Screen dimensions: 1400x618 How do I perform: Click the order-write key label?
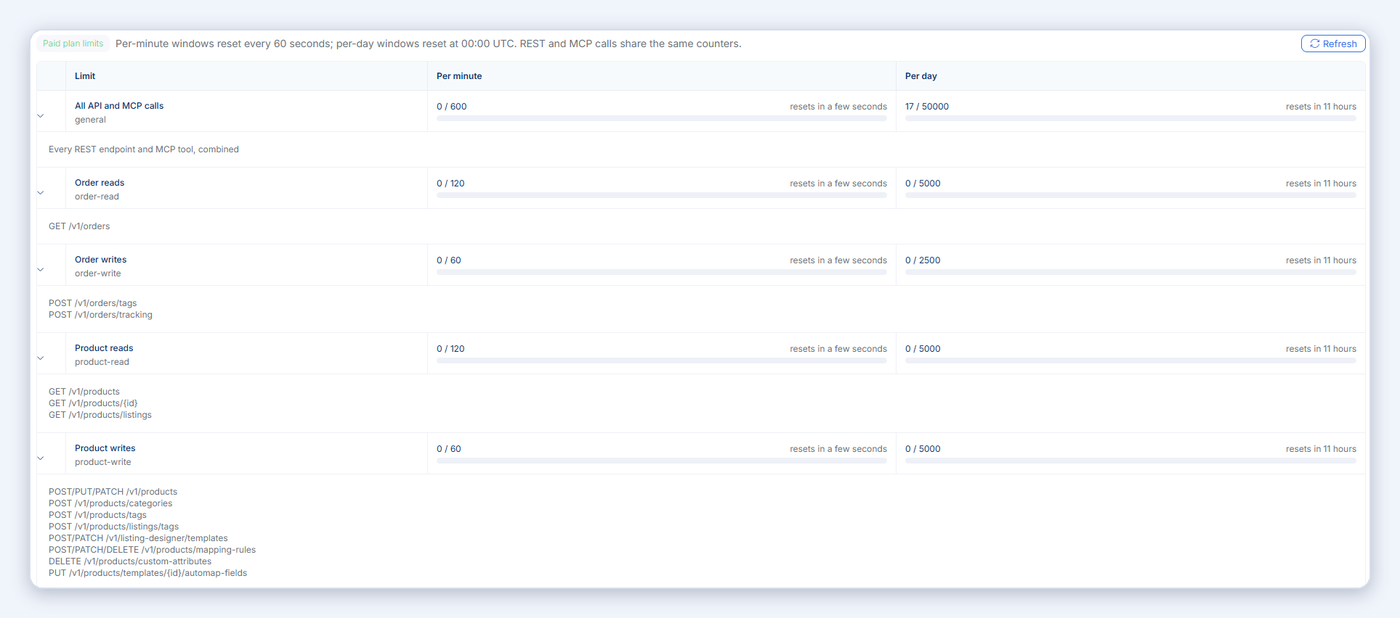(x=98, y=274)
